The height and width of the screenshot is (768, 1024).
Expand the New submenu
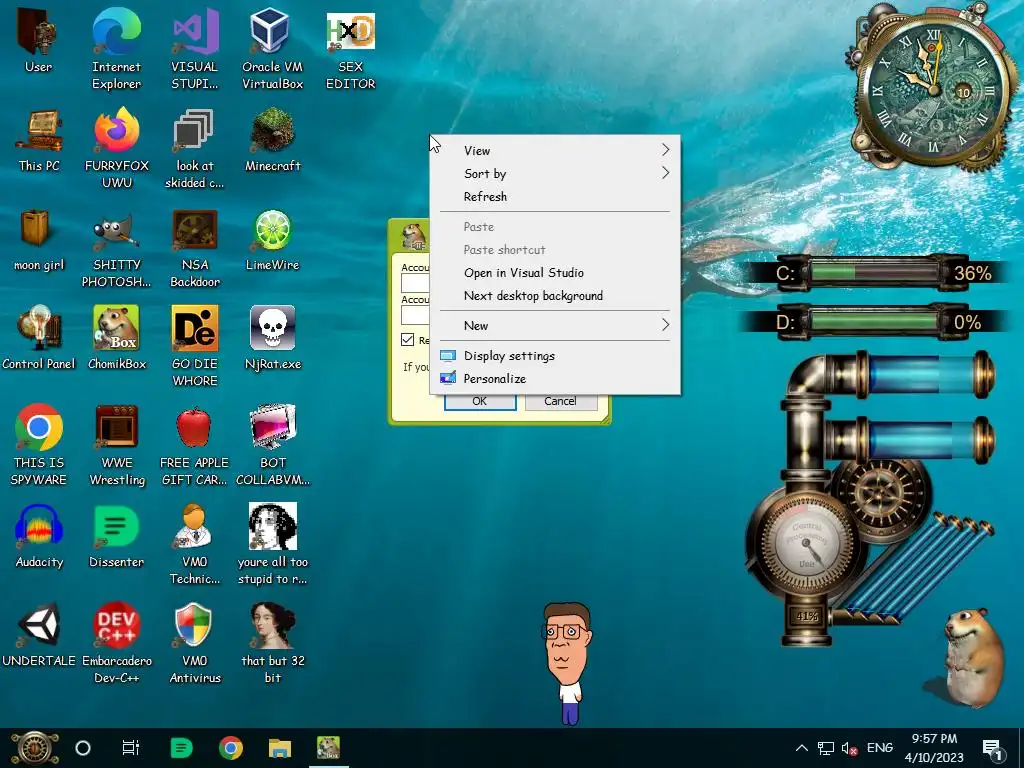click(554, 325)
